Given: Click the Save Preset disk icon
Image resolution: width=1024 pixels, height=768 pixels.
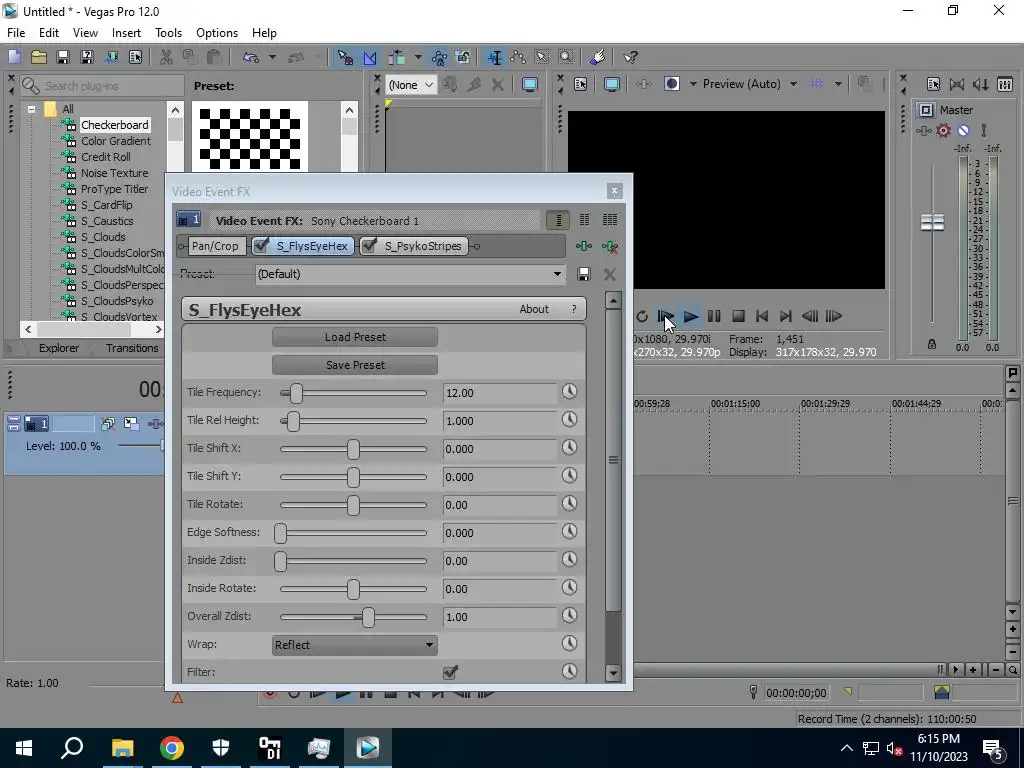Looking at the screenshot, I should coord(584,274).
